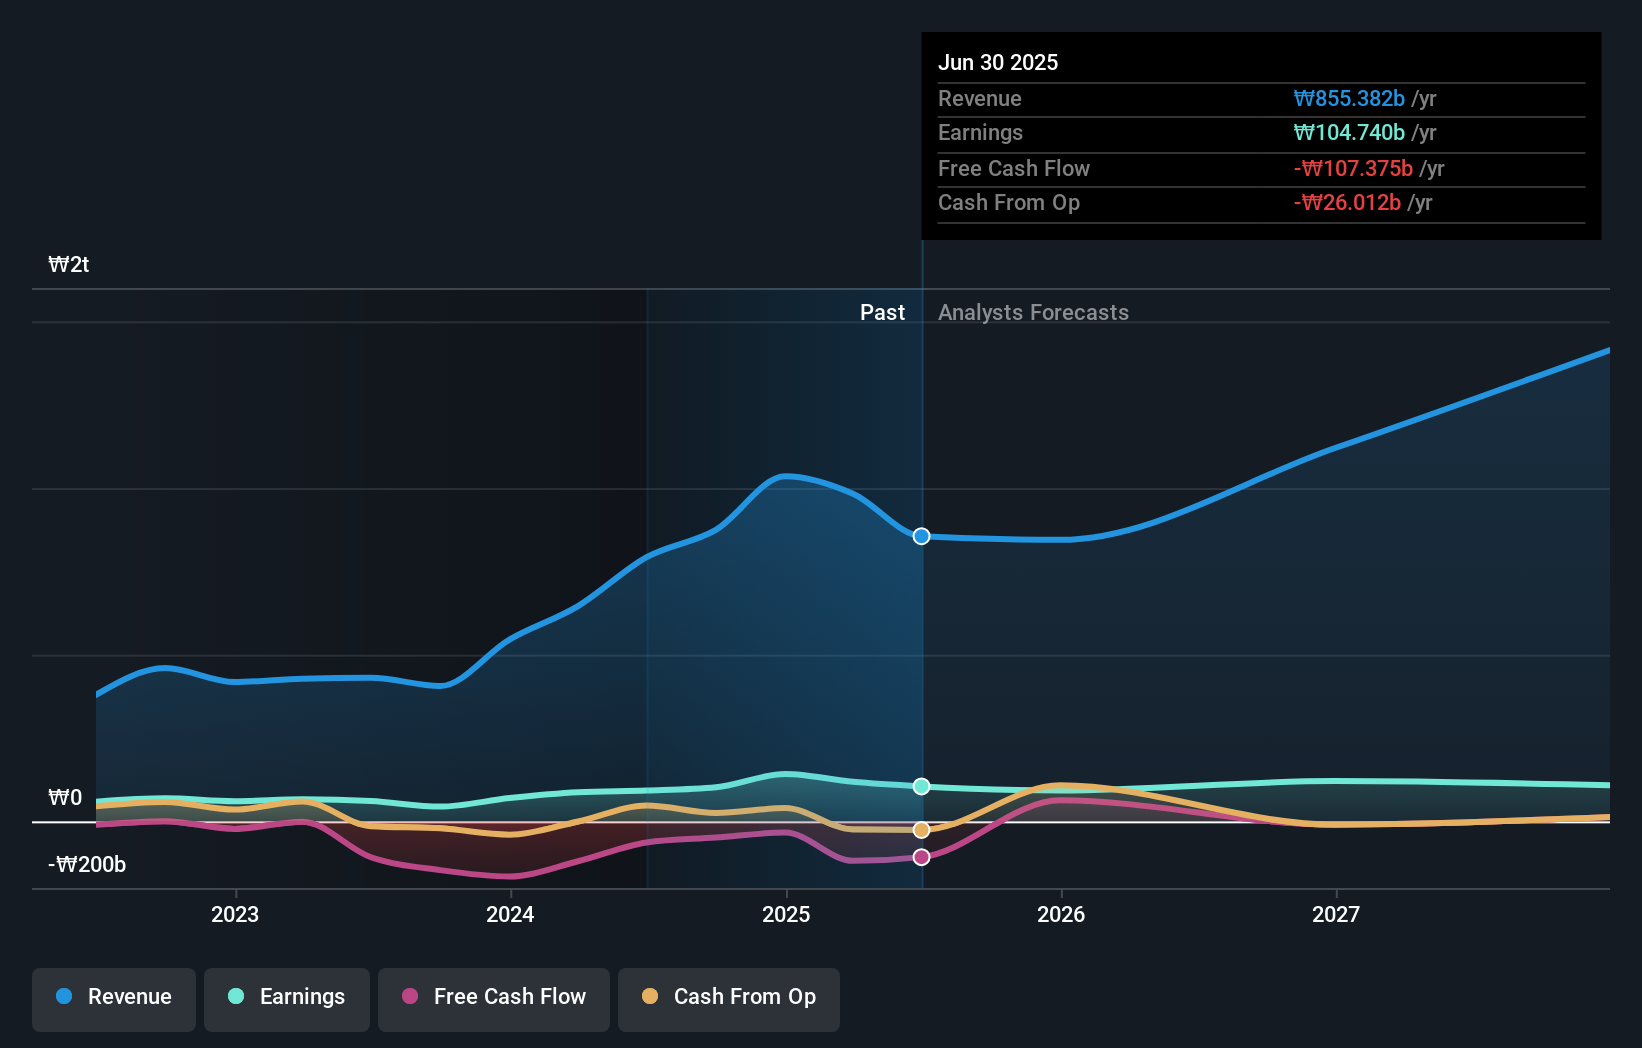Click the Revenue row label in tooltip

980,99
